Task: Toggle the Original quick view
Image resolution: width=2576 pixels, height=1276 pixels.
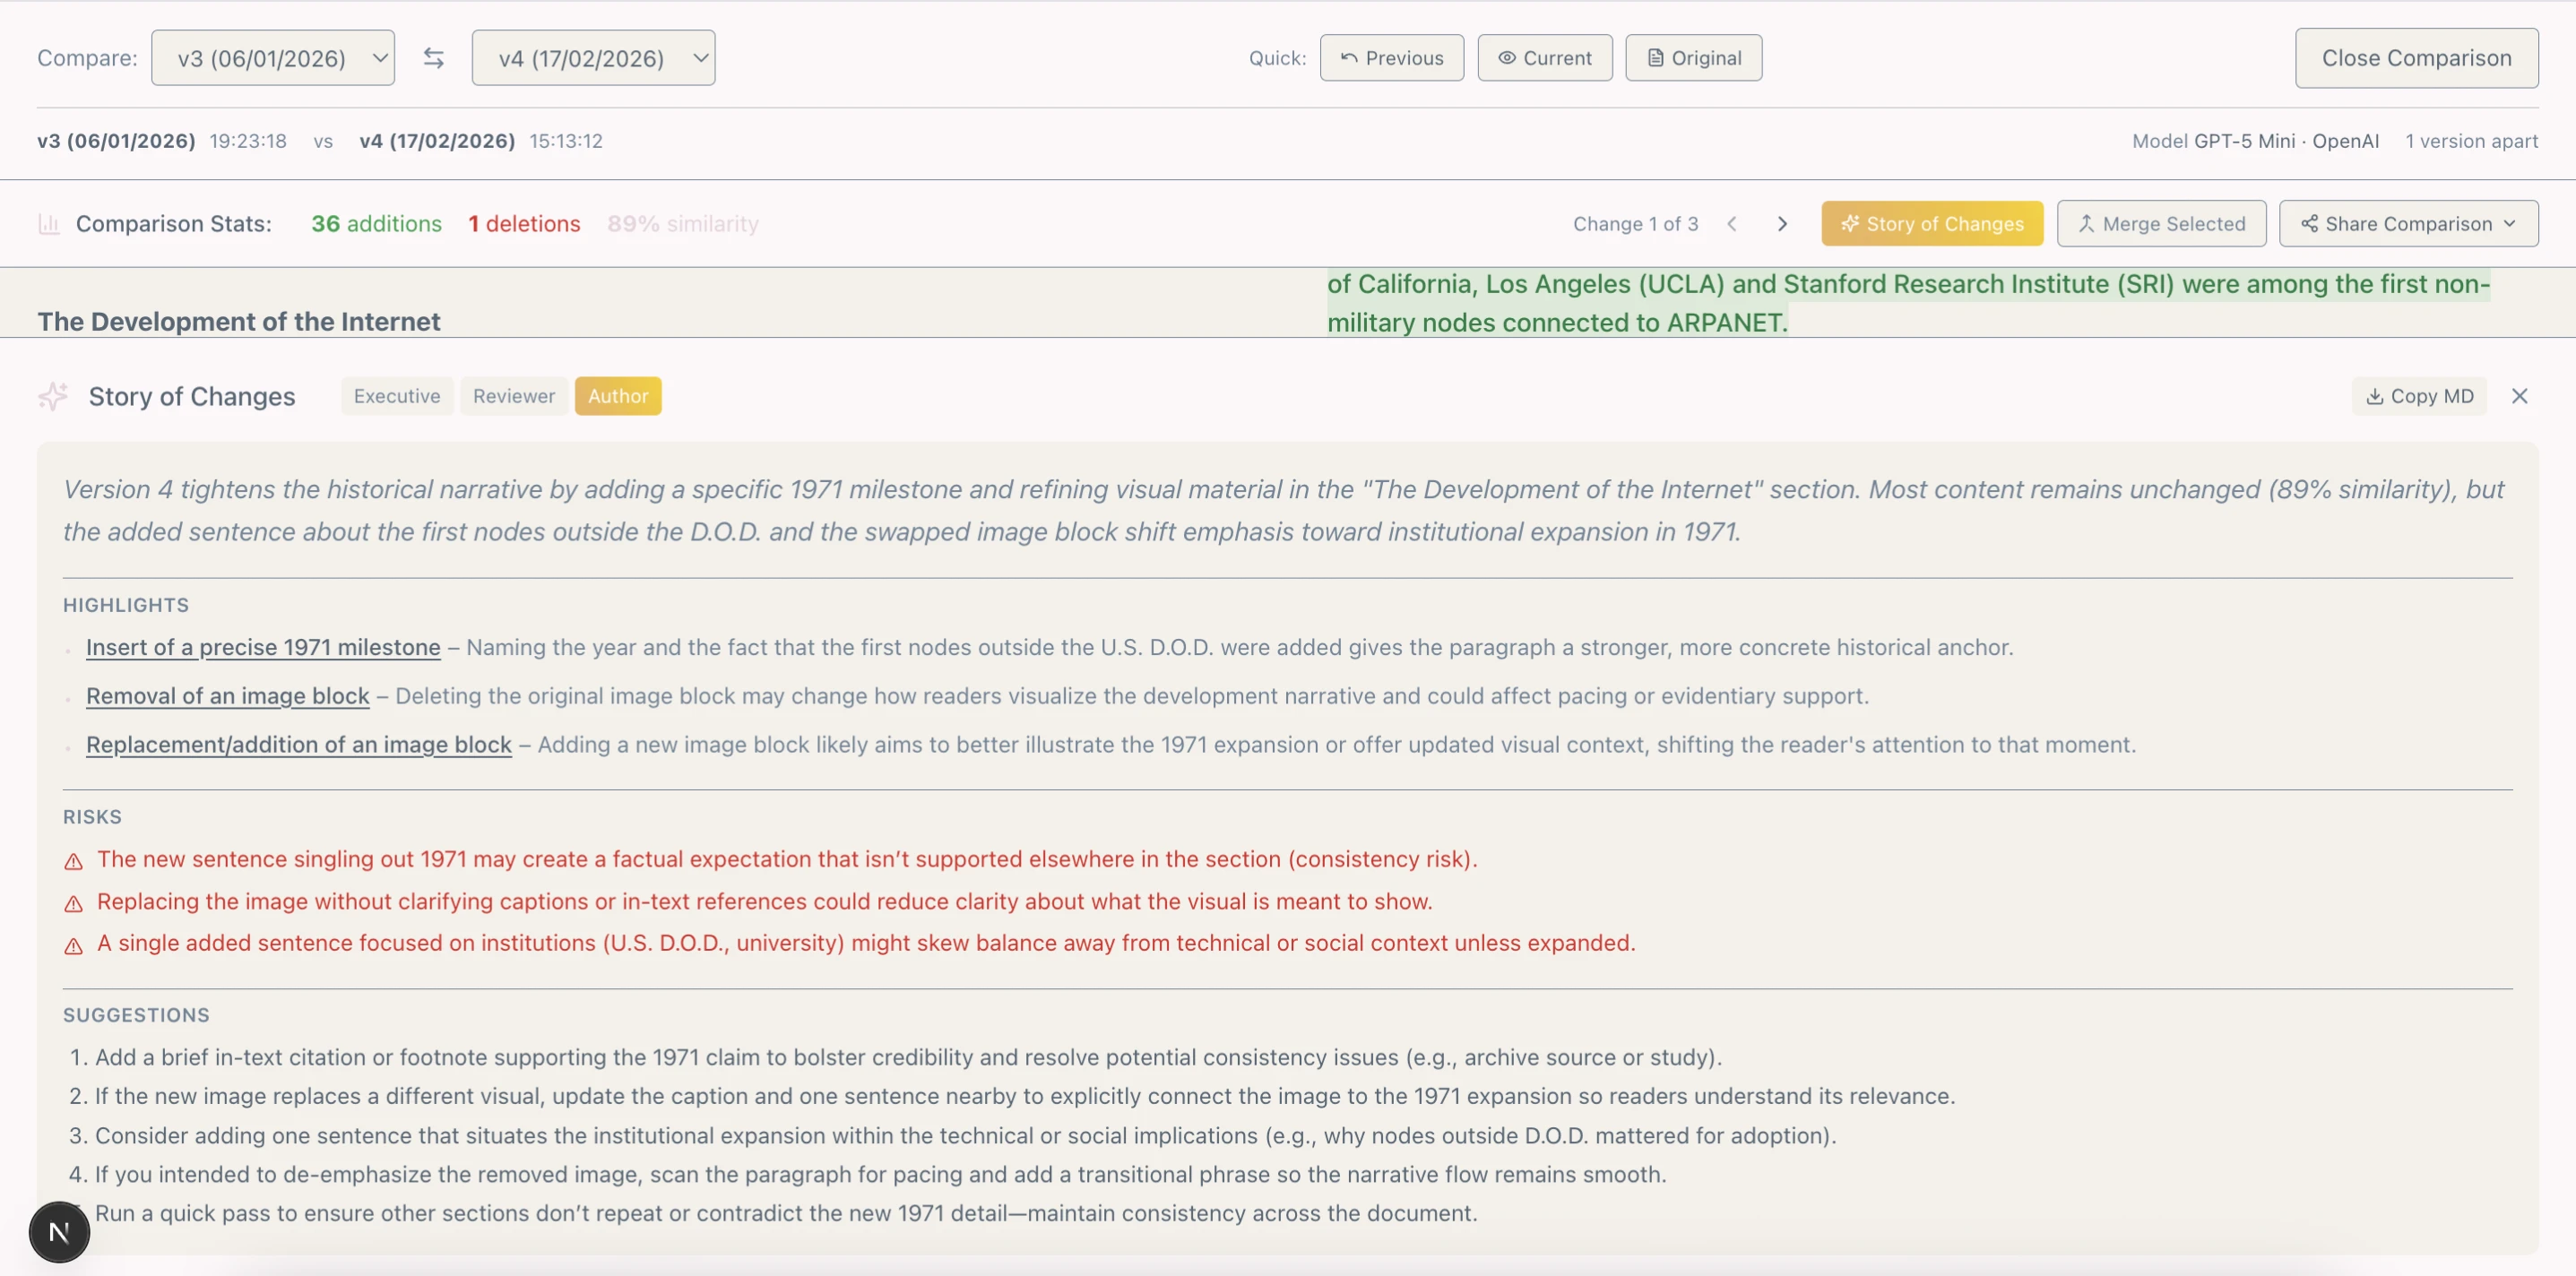Action: [x=1693, y=57]
